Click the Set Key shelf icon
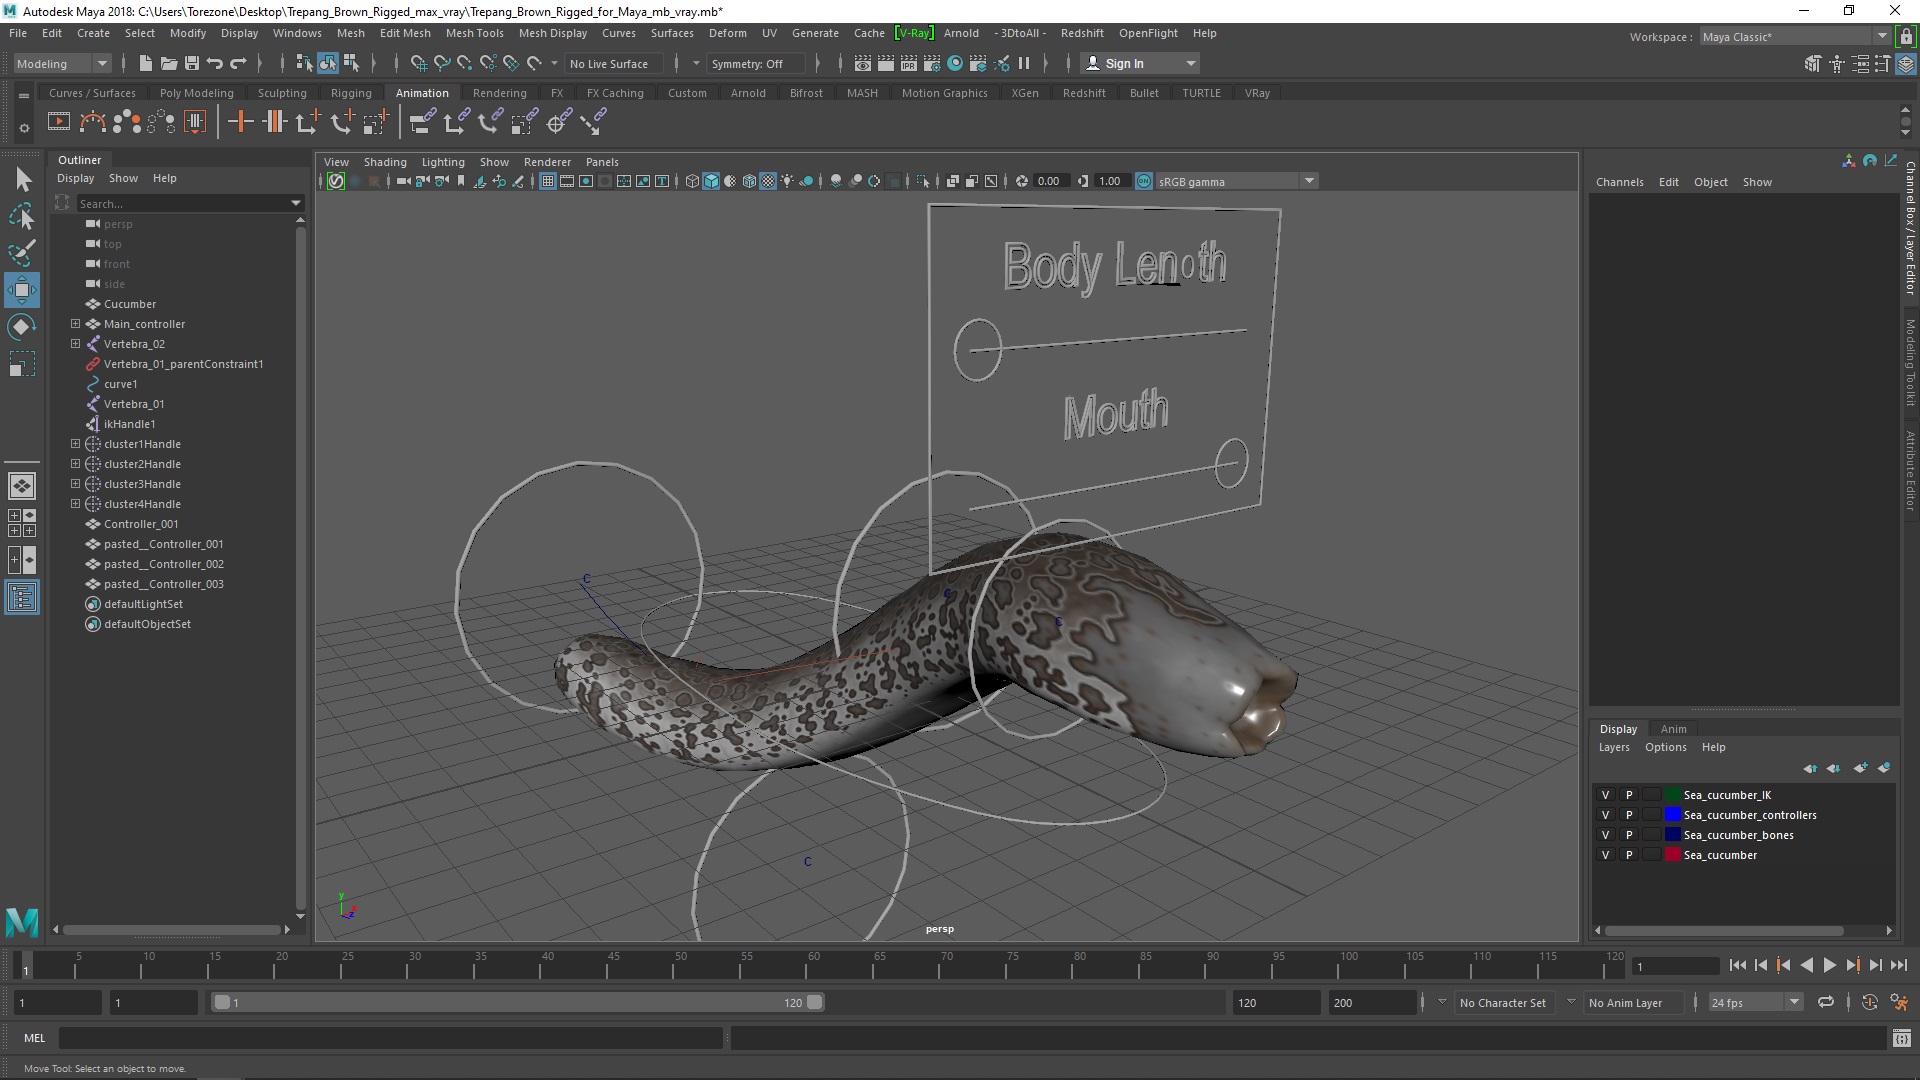 (x=240, y=122)
